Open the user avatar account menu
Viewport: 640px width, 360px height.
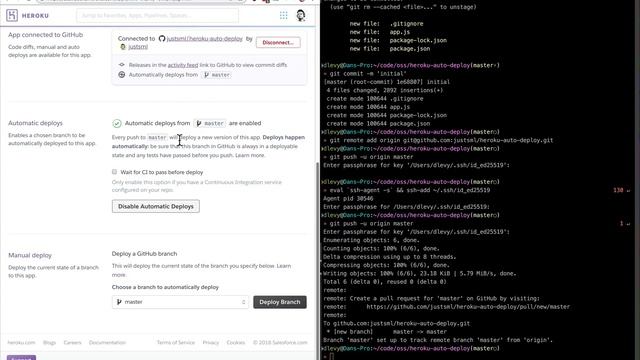tap(301, 16)
